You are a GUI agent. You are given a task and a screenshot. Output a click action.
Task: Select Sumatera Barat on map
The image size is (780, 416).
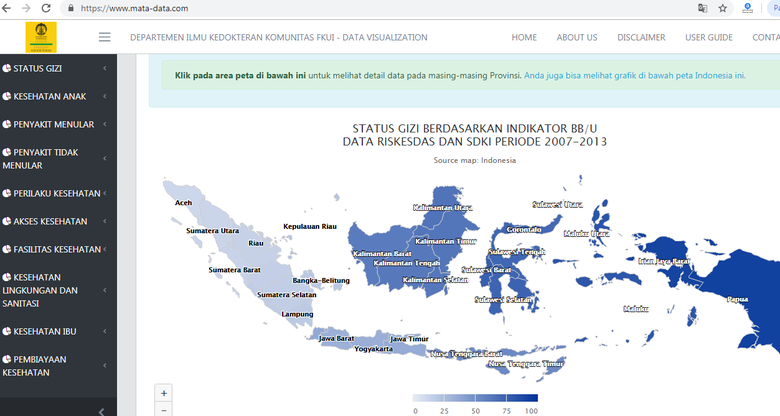point(234,270)
